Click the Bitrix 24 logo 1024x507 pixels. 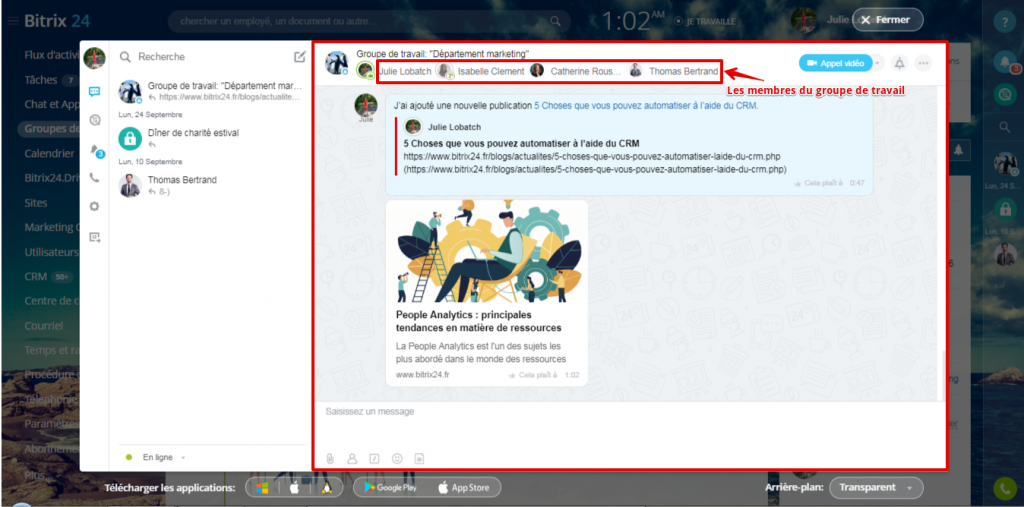coord(57,21)
